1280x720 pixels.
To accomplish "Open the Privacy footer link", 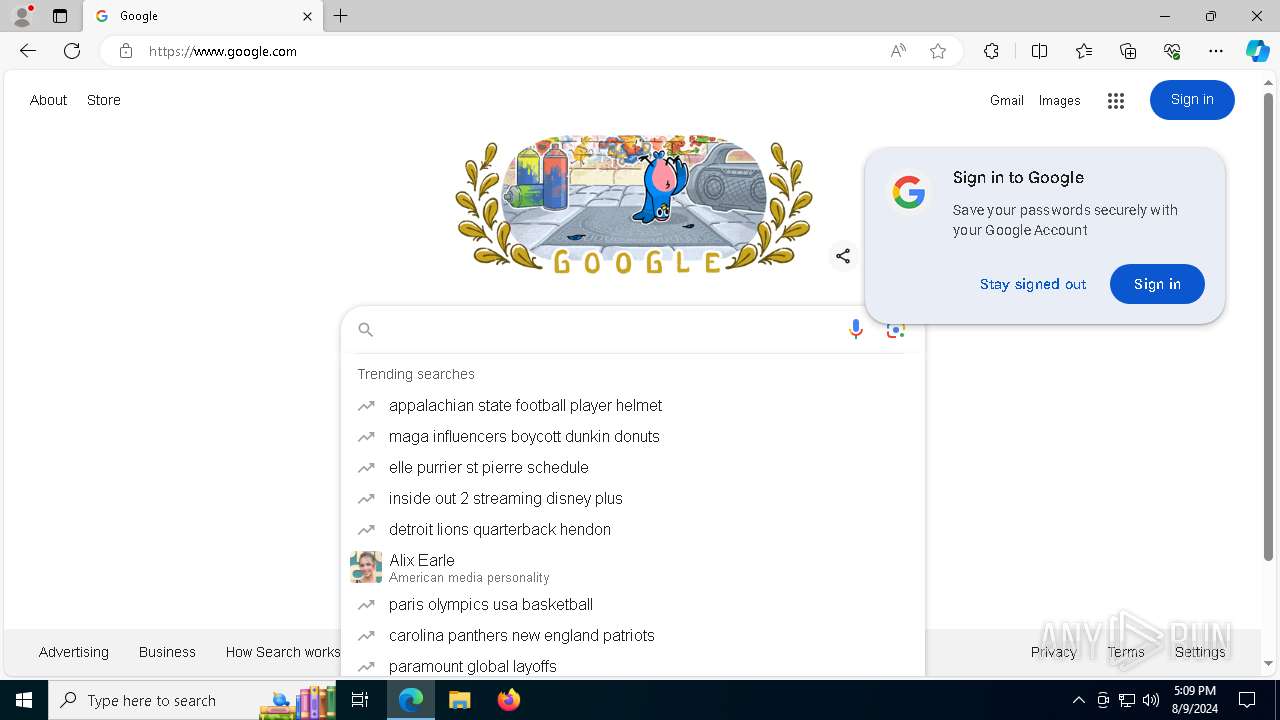I will point(1054,652).
